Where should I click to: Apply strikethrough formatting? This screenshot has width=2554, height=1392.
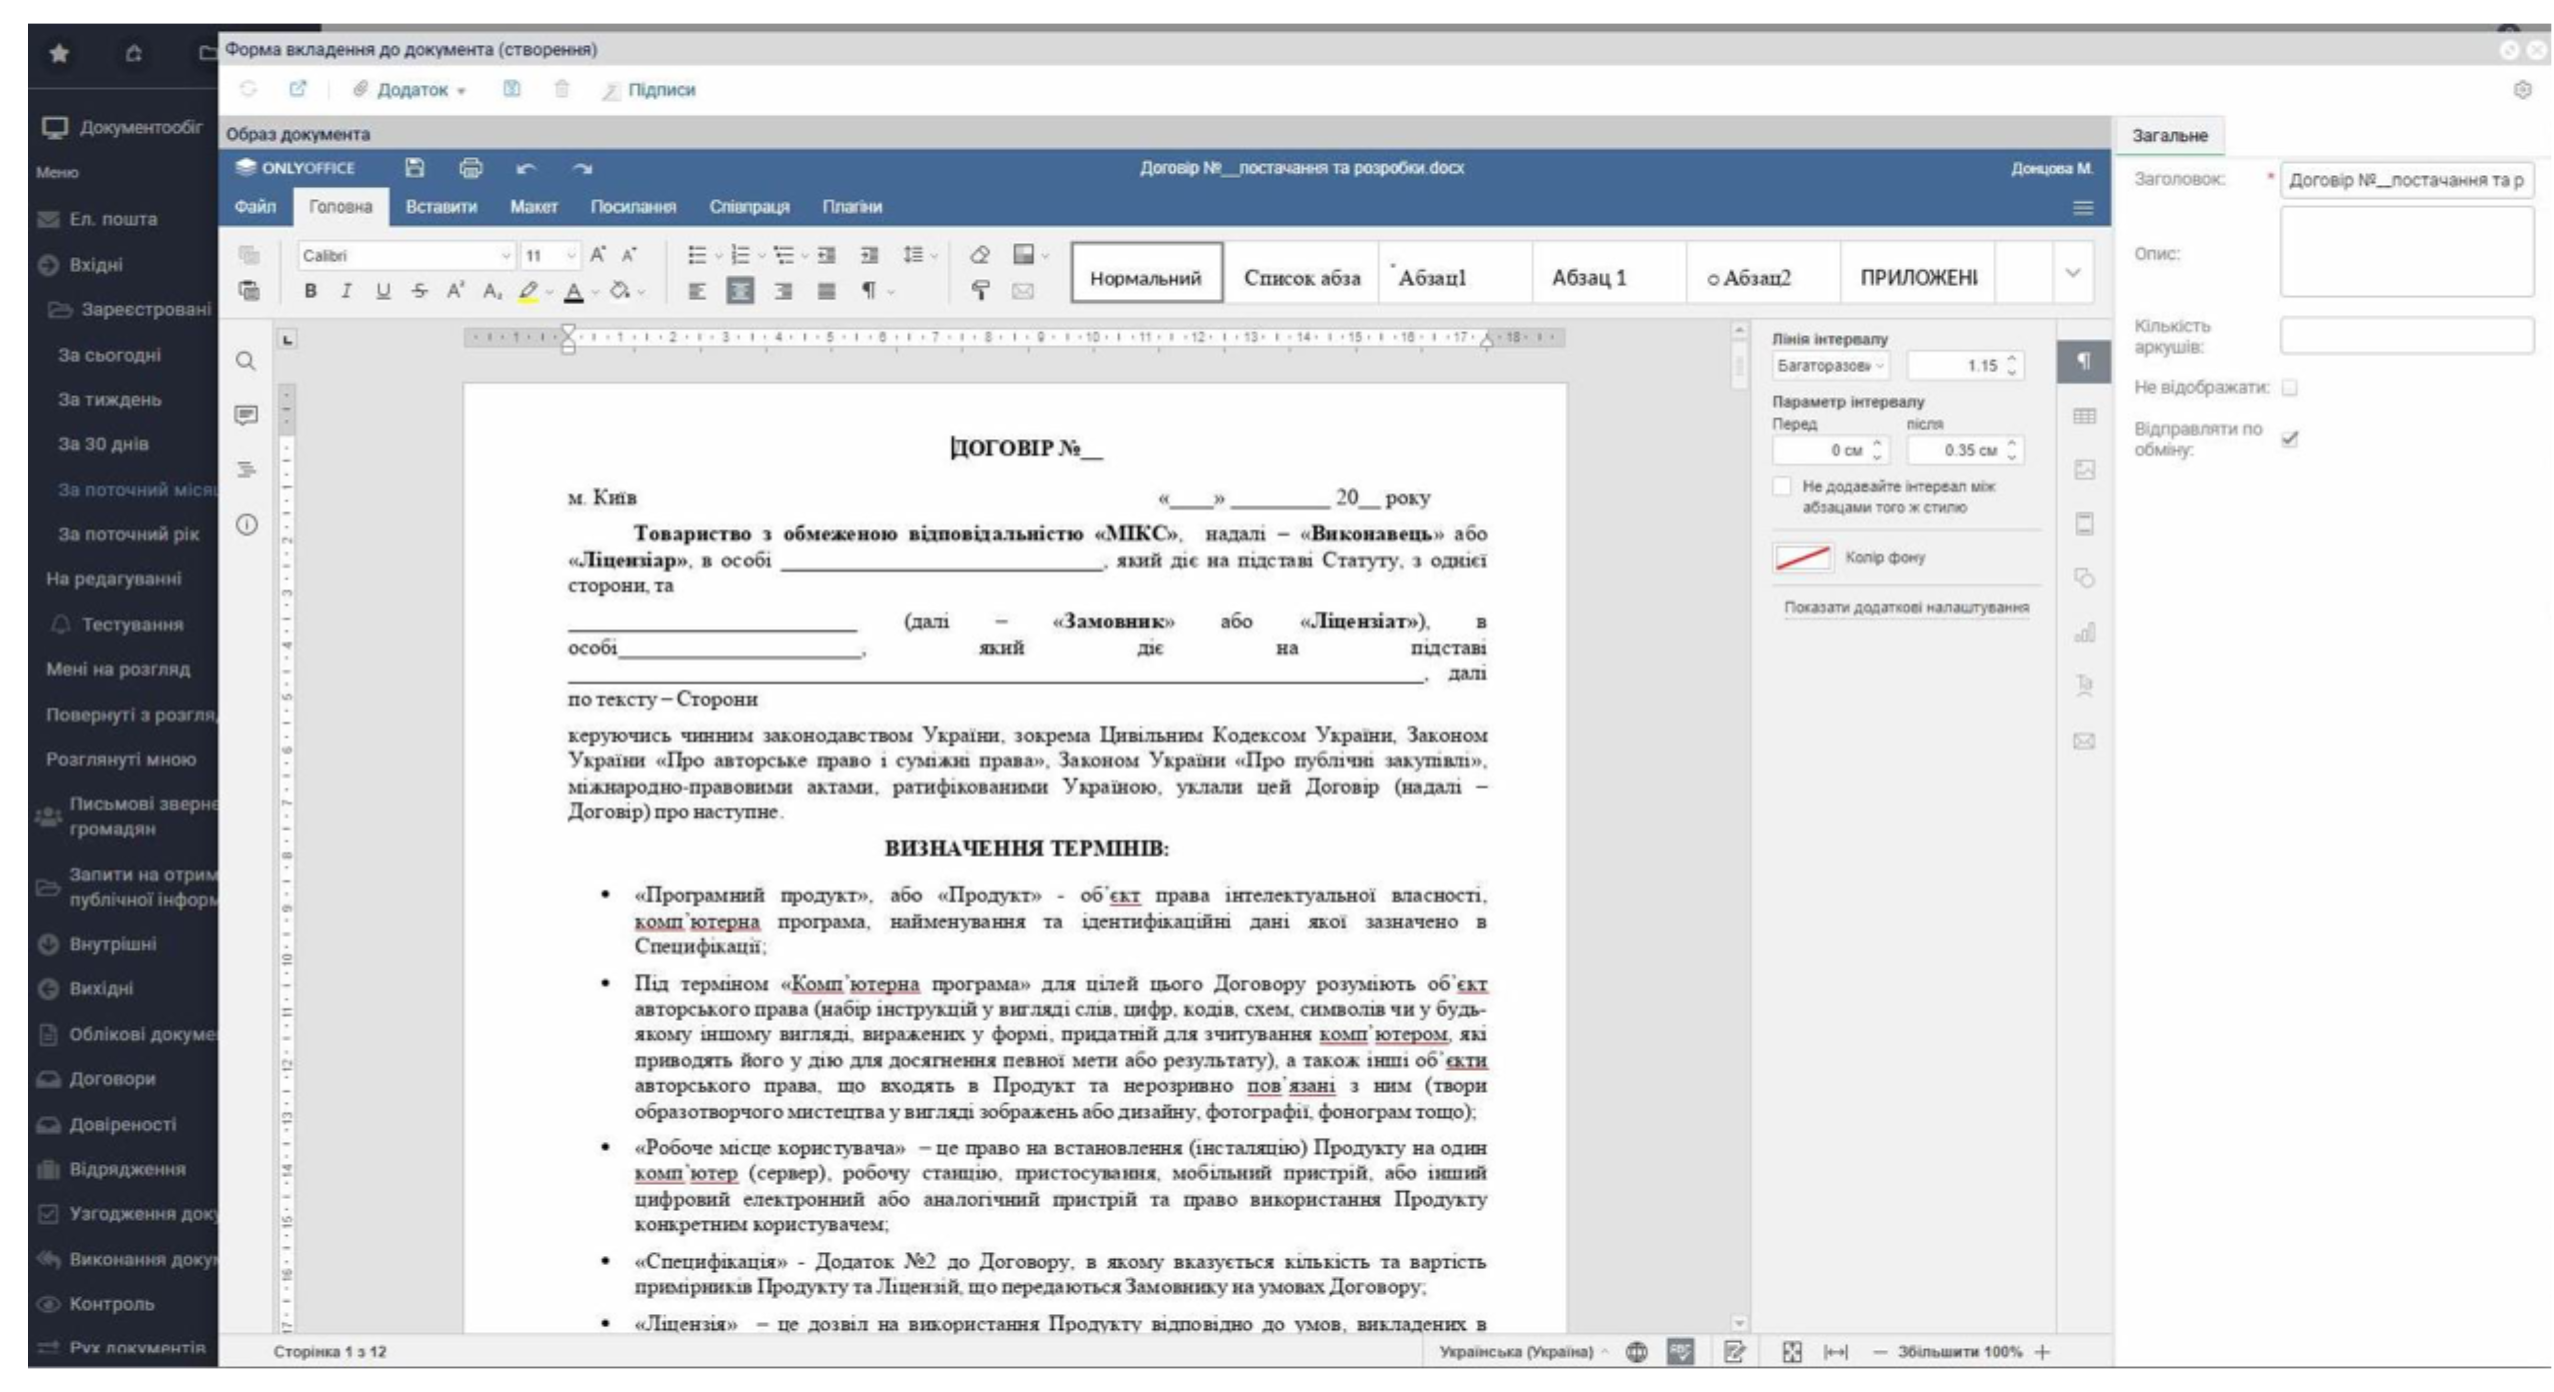[x=419, y=291]
